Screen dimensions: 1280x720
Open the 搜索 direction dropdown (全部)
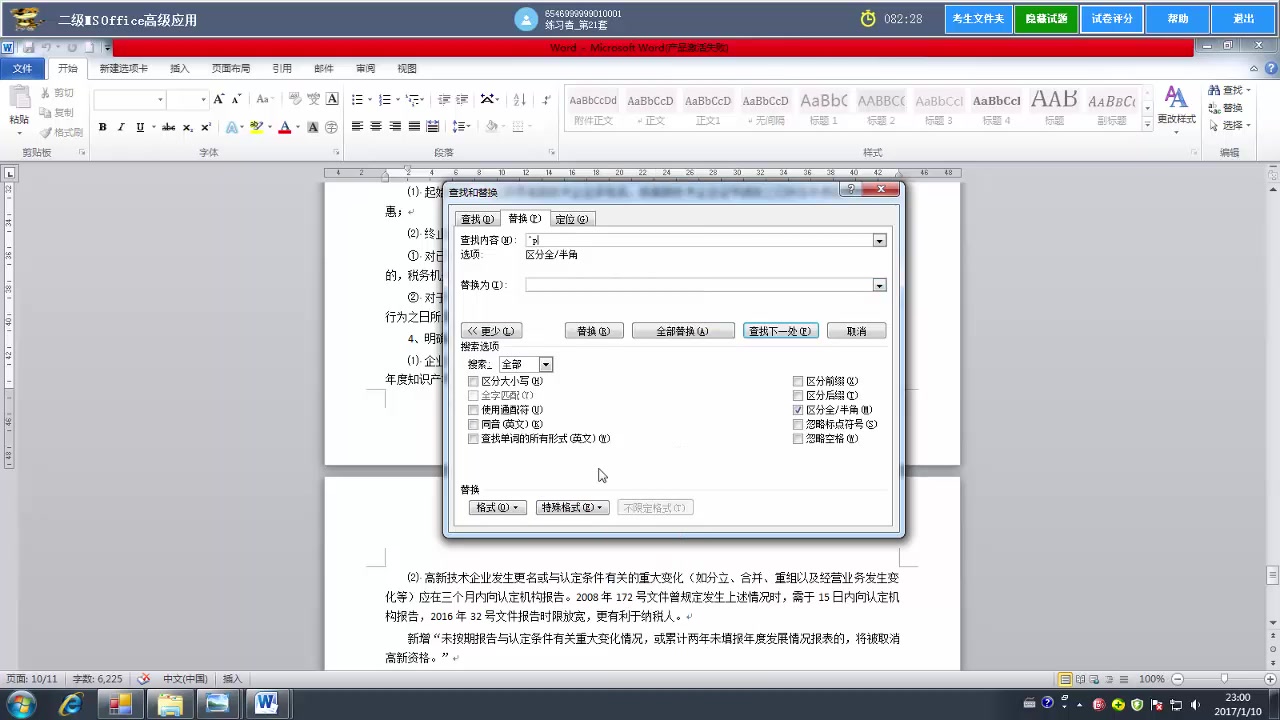546,365
